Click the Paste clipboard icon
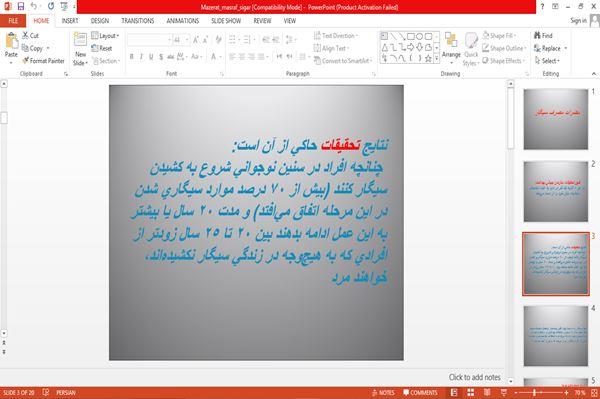600x399 pixels. pyautogui.click(x=11, y=41)
